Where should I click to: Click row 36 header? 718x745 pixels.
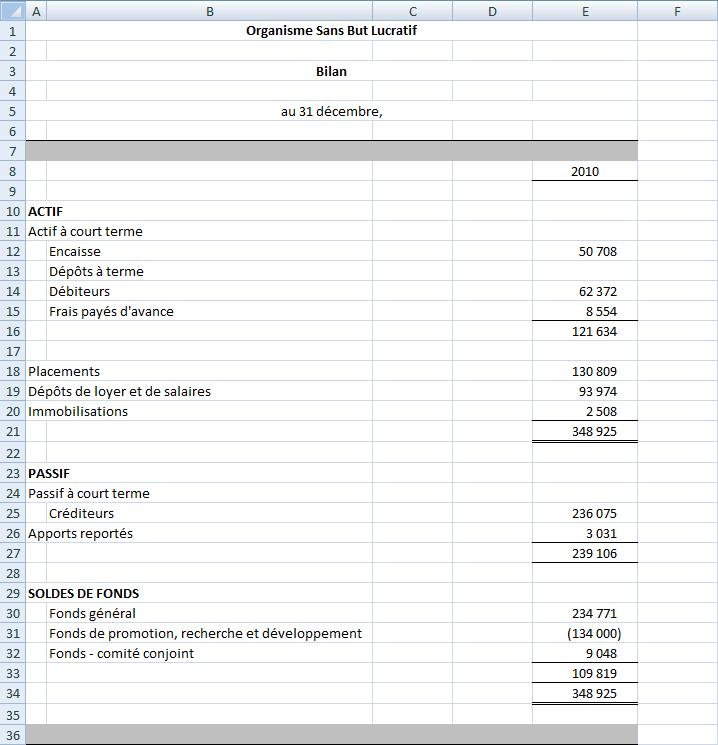[x=12, y=734]
